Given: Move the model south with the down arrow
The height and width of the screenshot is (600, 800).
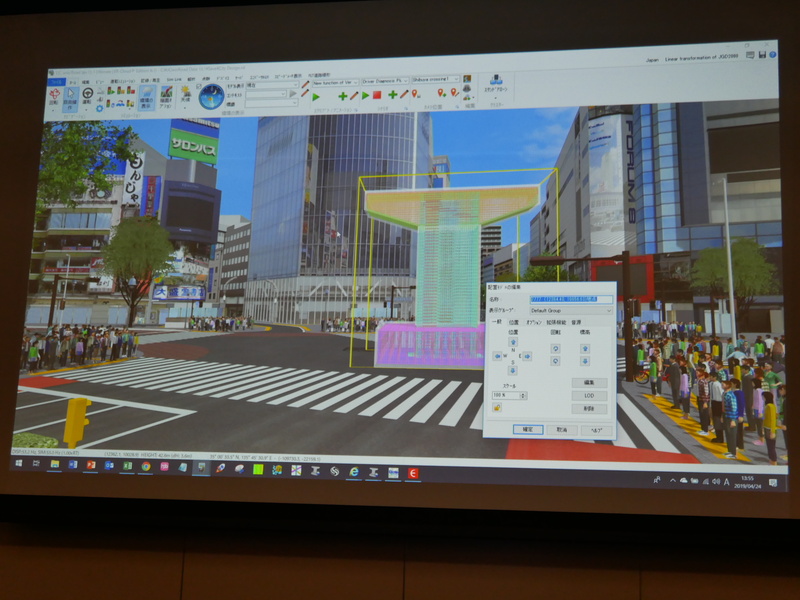Looking at the screenshot, I should 513,370.
